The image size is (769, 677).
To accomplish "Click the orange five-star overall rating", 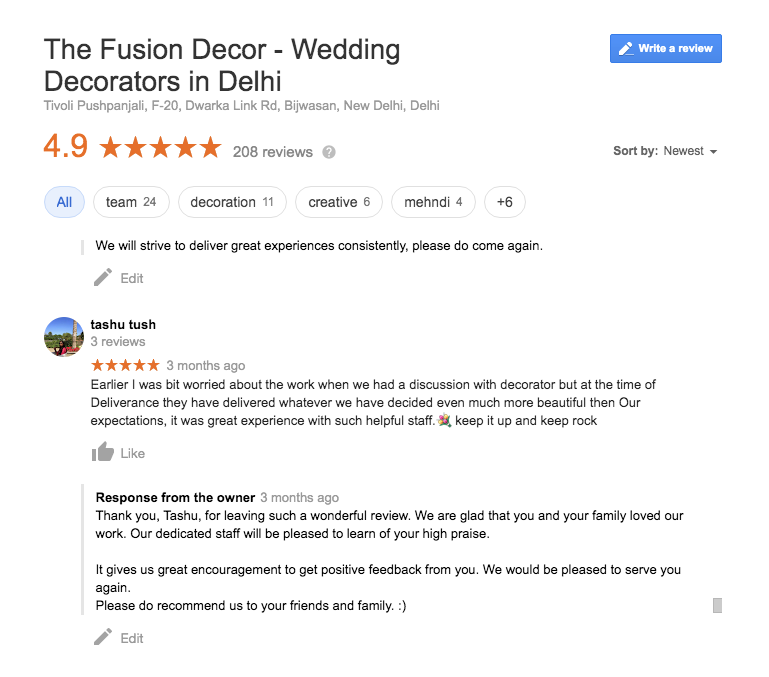I will click(160, 149).
